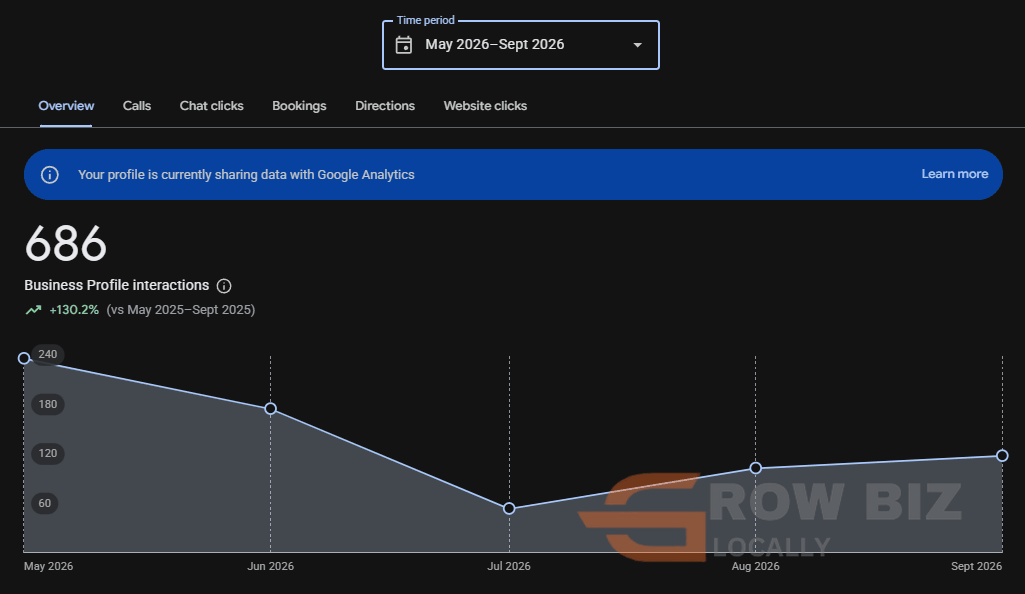This screenshot has width=1025, height=594.
Task: Click the info icon beside Business Profile interactions
Action: click(x=224, y=286)
